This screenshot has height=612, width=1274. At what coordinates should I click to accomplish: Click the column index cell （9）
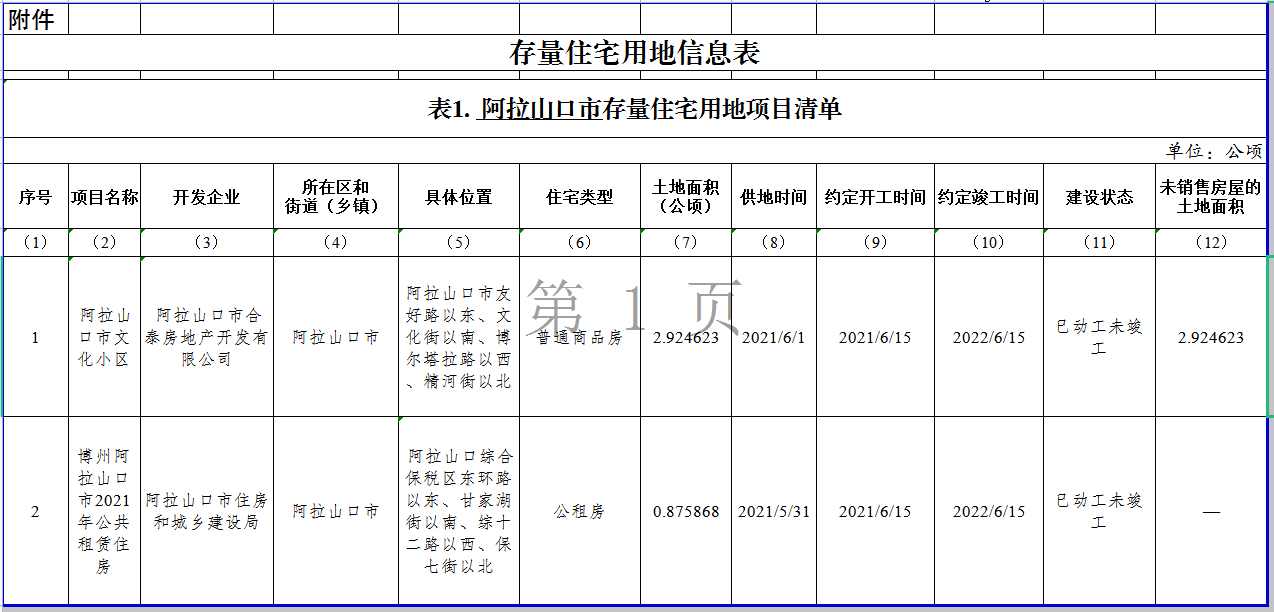(875, 242)
